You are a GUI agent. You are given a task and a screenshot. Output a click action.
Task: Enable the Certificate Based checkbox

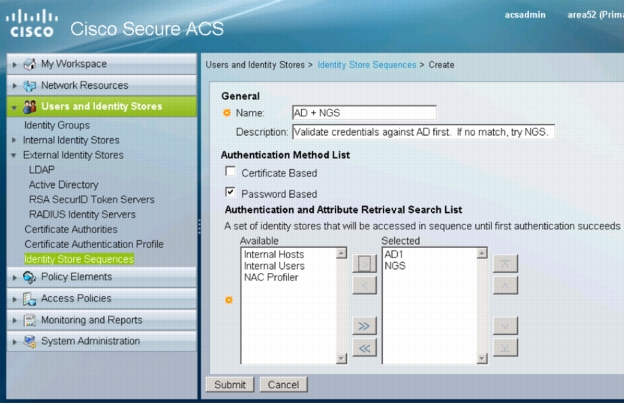(230, 172)
